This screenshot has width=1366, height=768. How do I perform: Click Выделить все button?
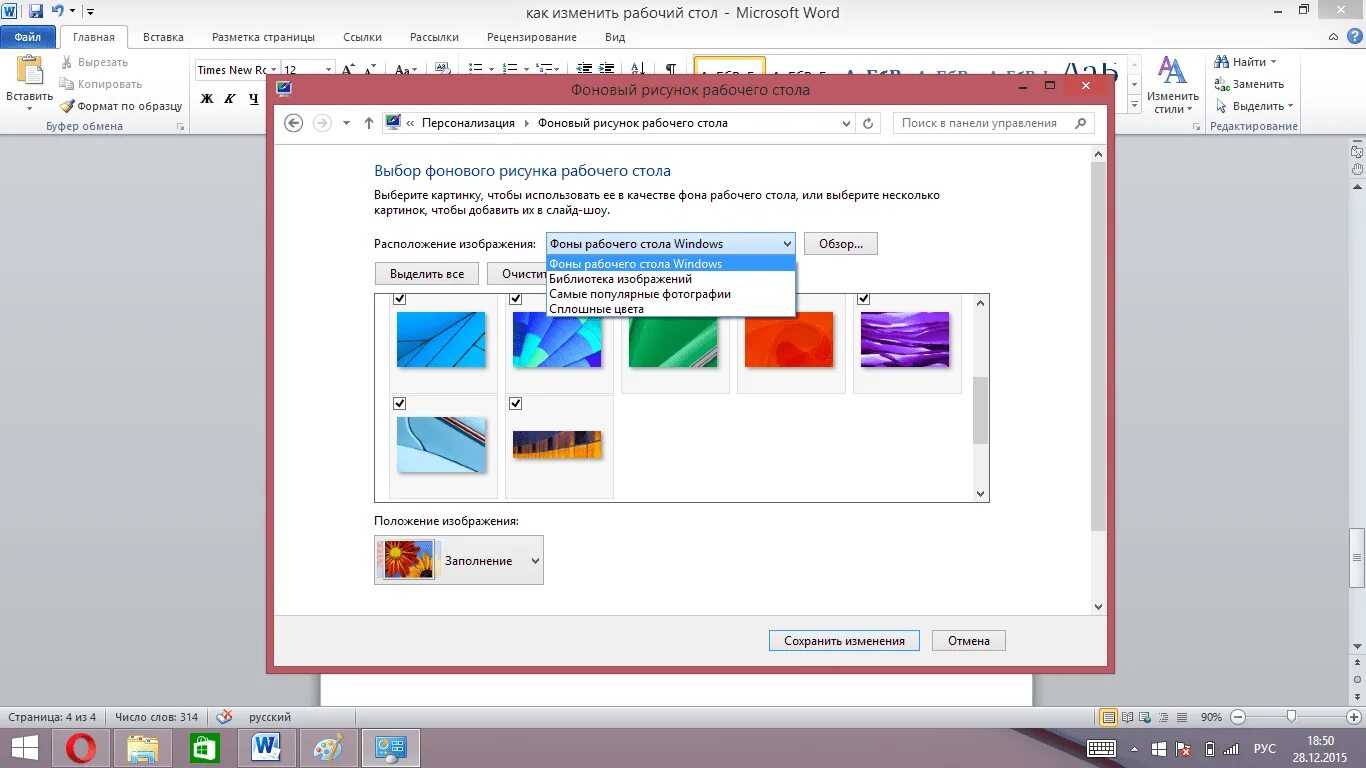tap(427, 274)
